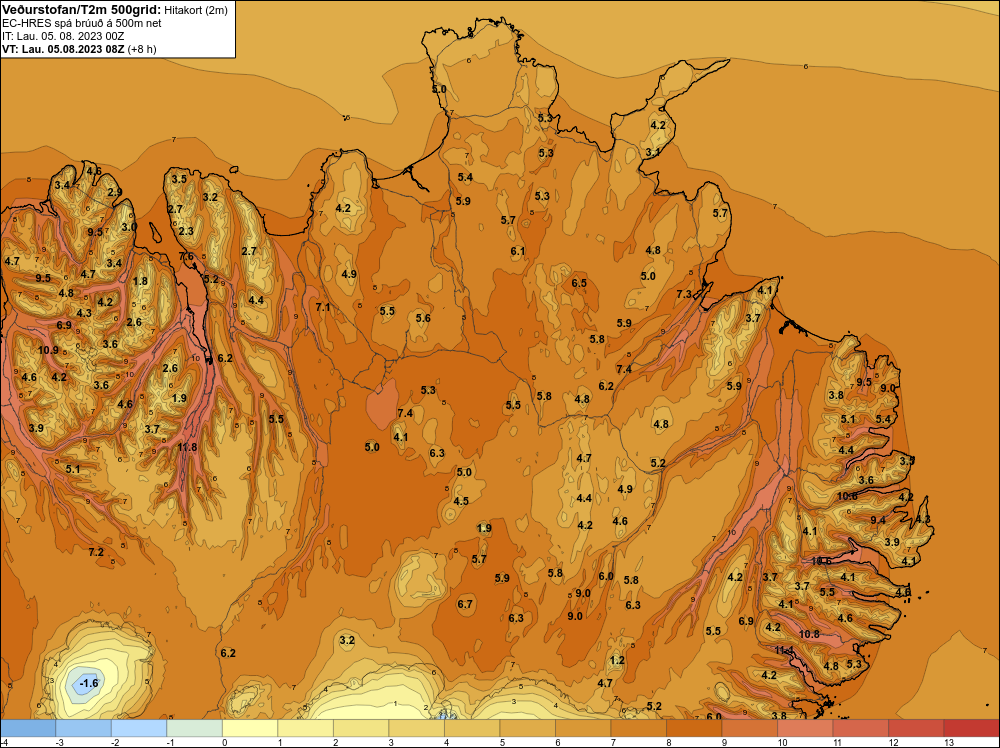Select the 5.6 temperature label
This screenshot has height=748, width=1000.
423,318
